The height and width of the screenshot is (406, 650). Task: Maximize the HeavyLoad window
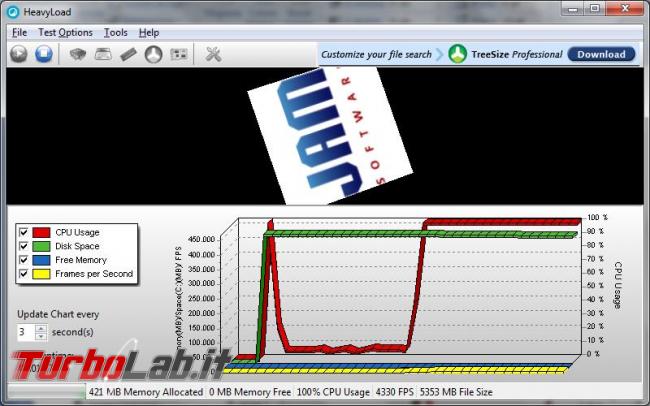pyautogui.click(x=595, y=8)
